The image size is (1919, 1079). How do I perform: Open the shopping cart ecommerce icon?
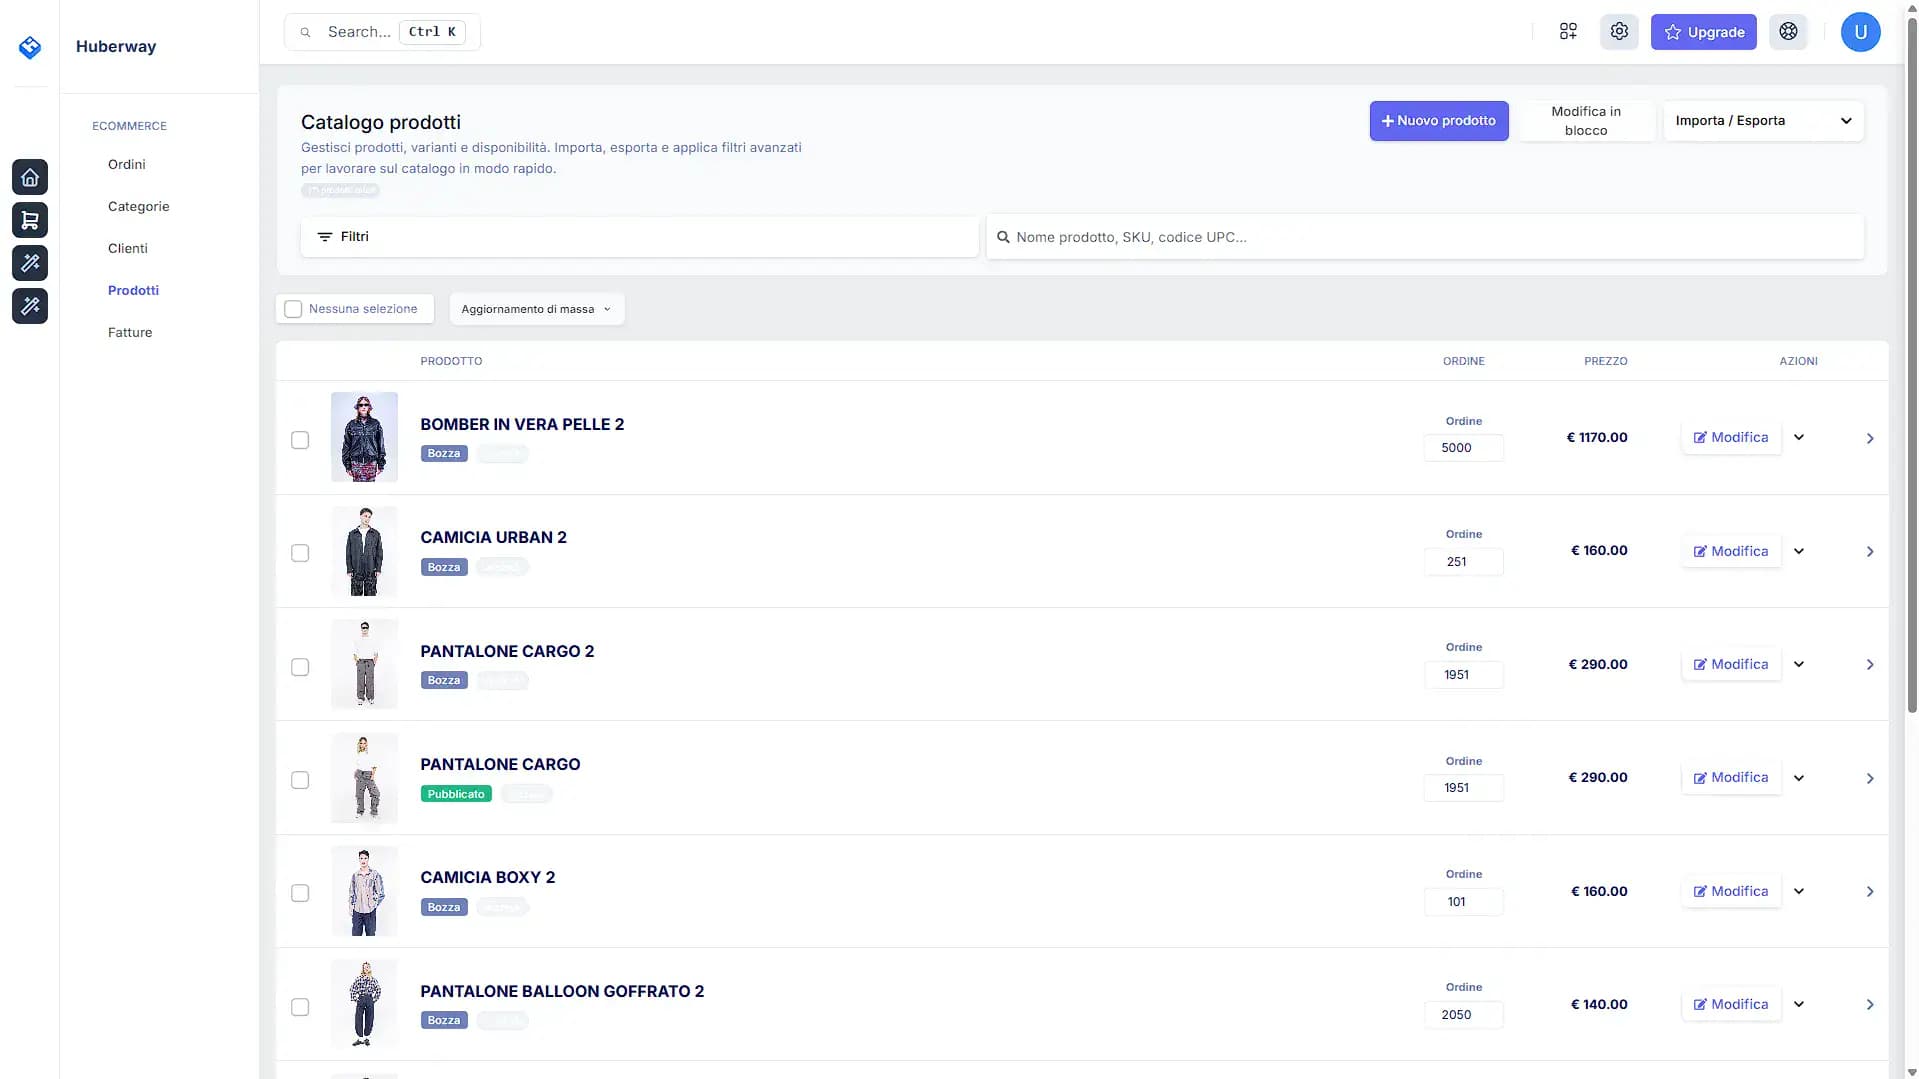click(x=30, y=220)
